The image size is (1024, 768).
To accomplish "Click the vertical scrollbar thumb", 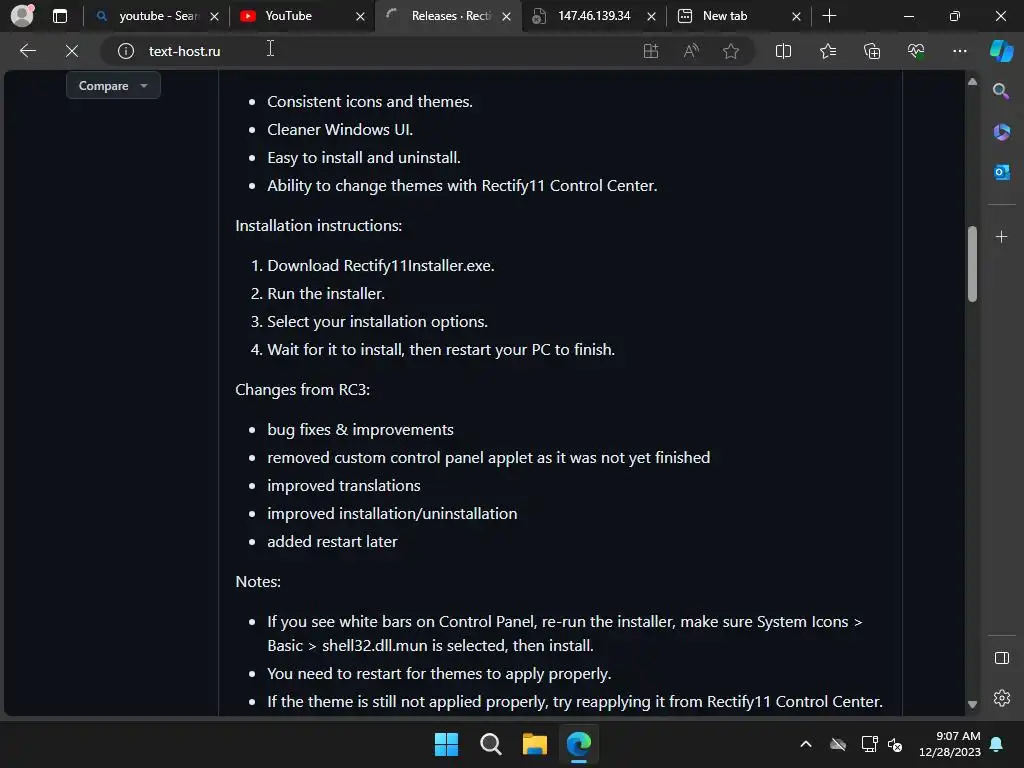I will (972, 264).
